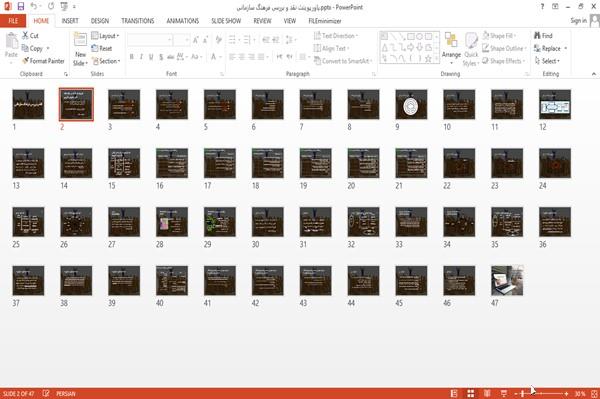Viewport: 600px width, 399px height.
Task: Click the fit slide to window icon
Action: [x=594, y=393]
